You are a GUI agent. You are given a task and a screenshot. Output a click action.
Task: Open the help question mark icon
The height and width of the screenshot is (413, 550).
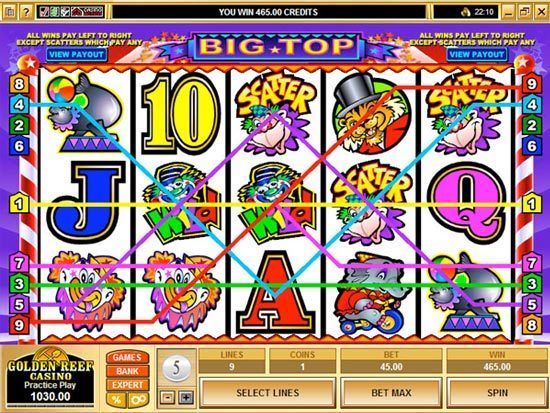tap(26, 12)
